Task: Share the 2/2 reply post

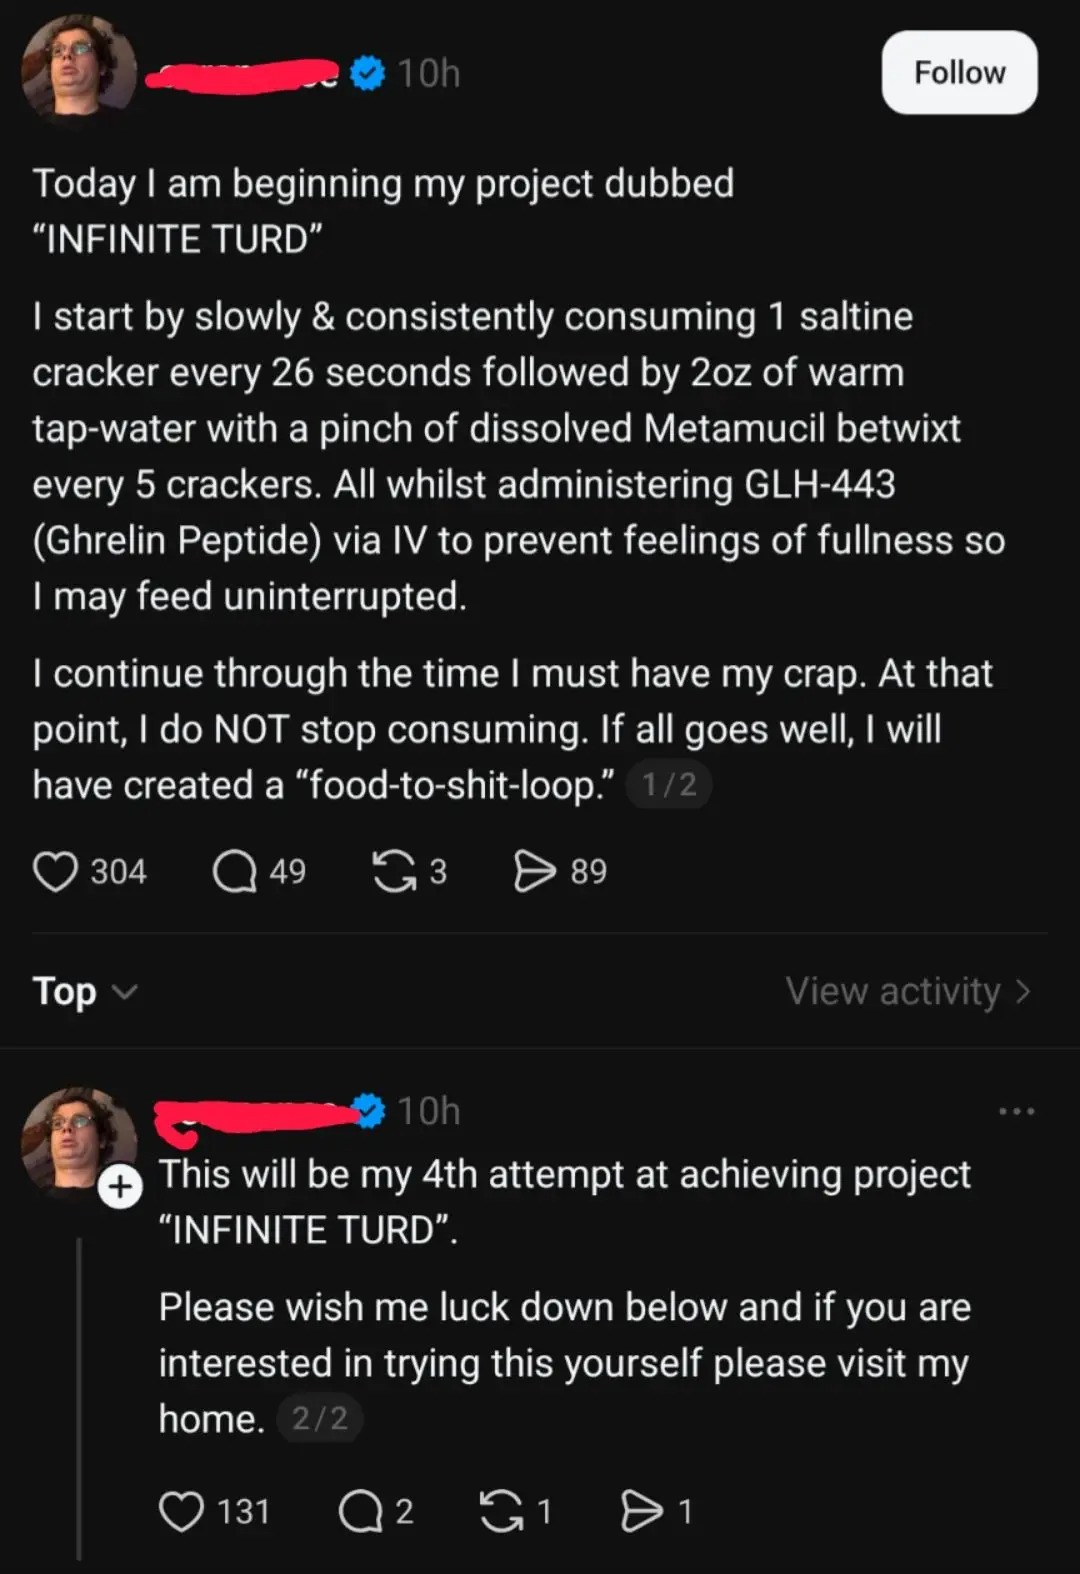Action: [641, 1511]
